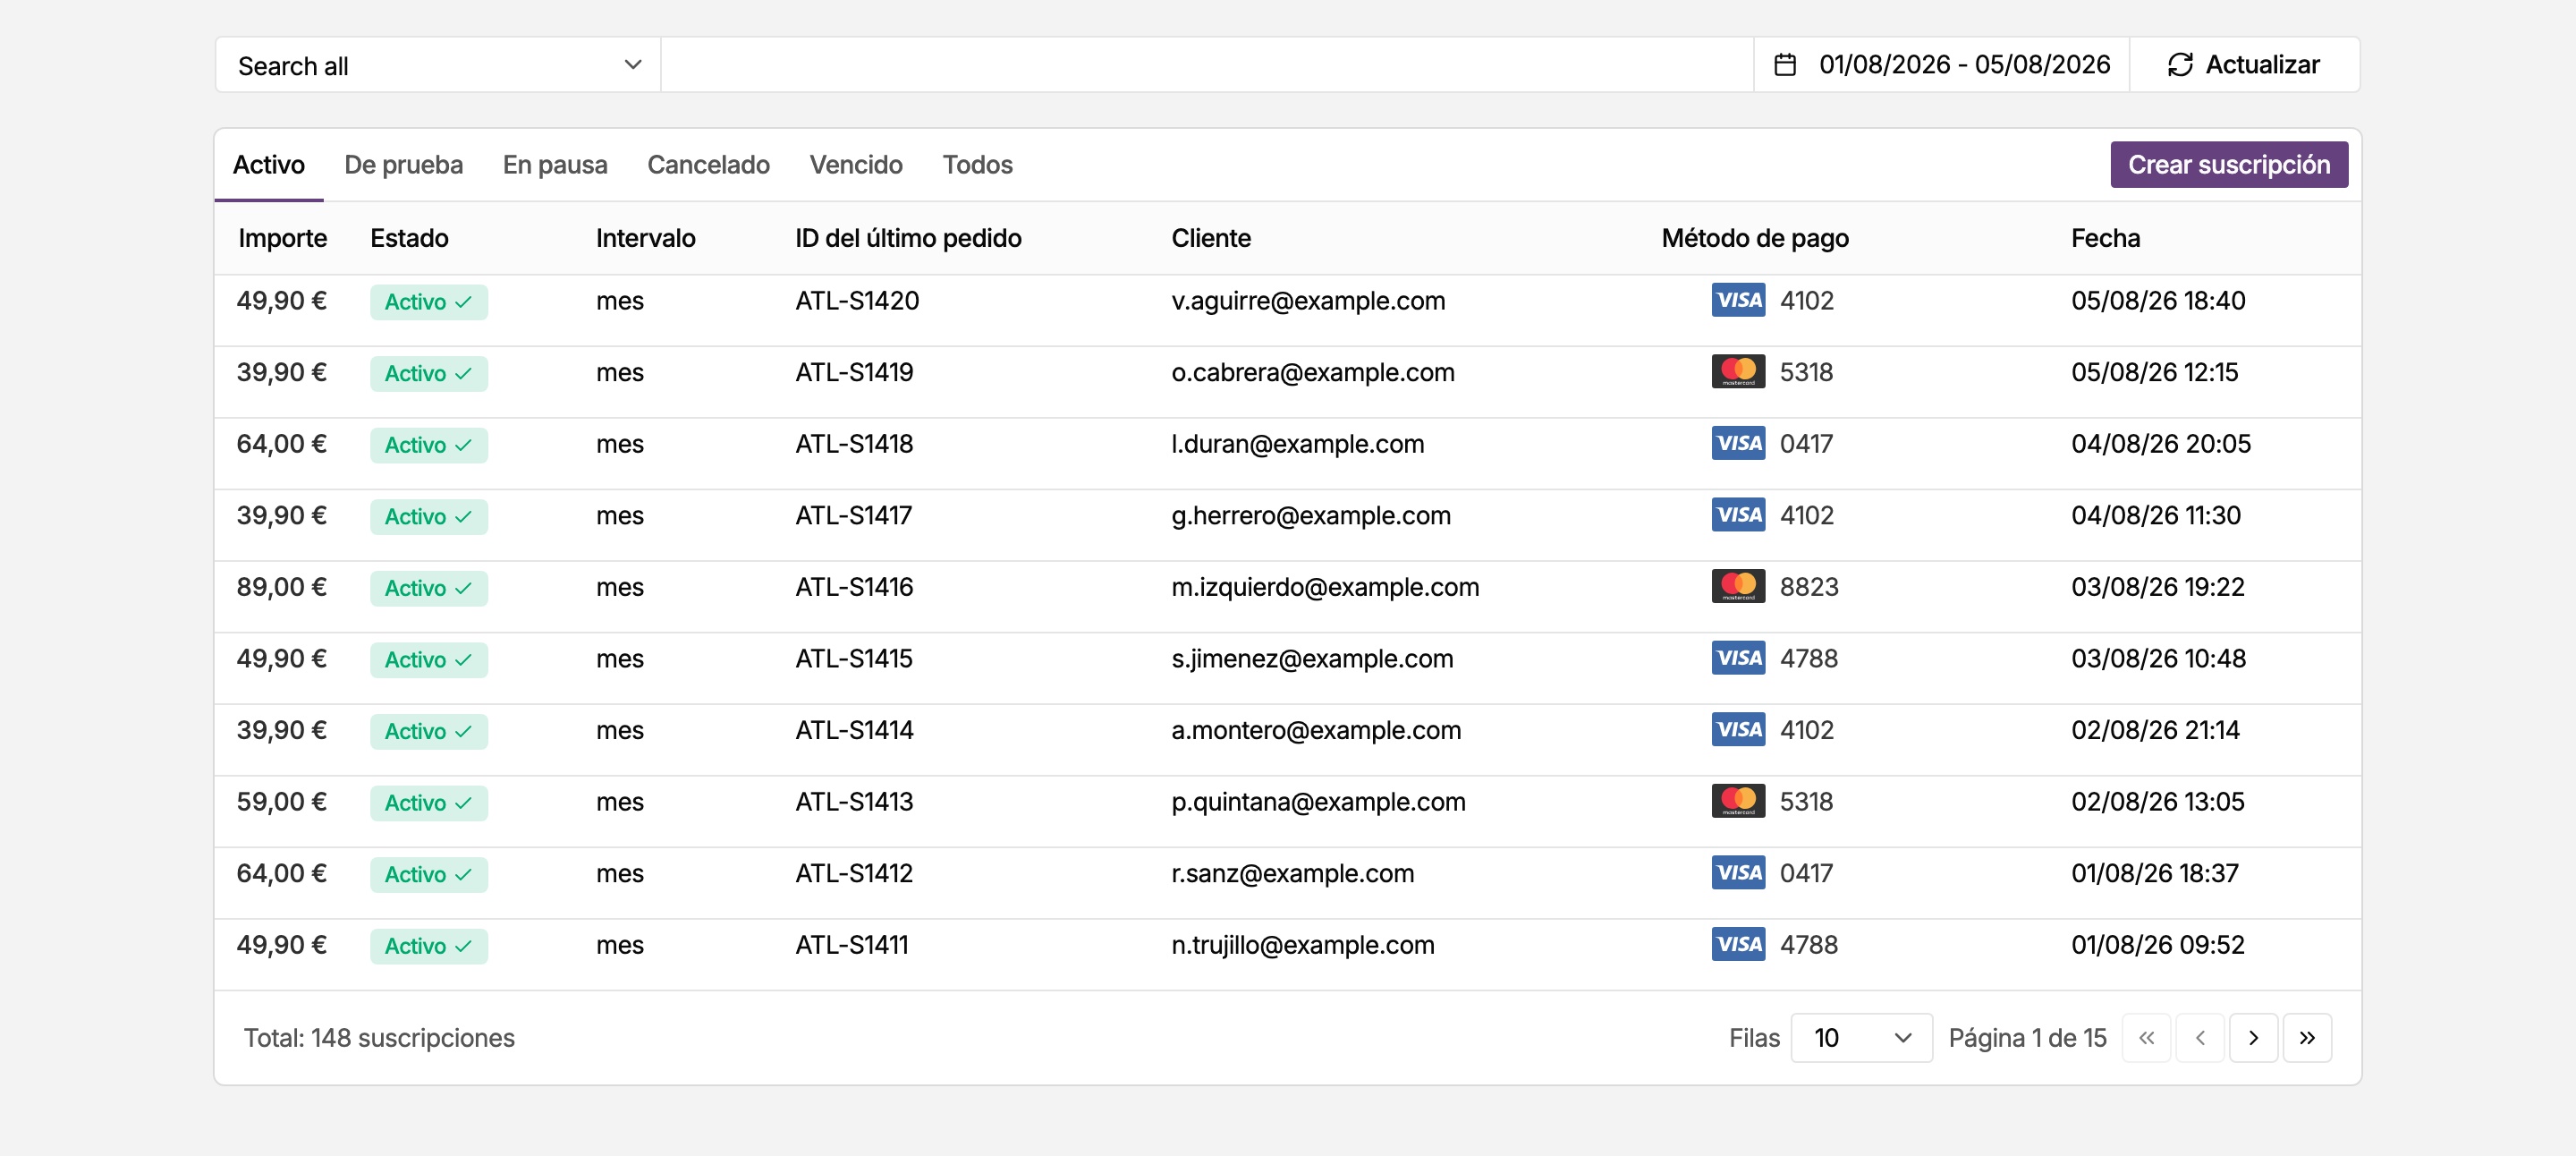Go to the first page of results
Image resolution: width=2576 pixels, height=1156 pixels.
(2146, 1038)
